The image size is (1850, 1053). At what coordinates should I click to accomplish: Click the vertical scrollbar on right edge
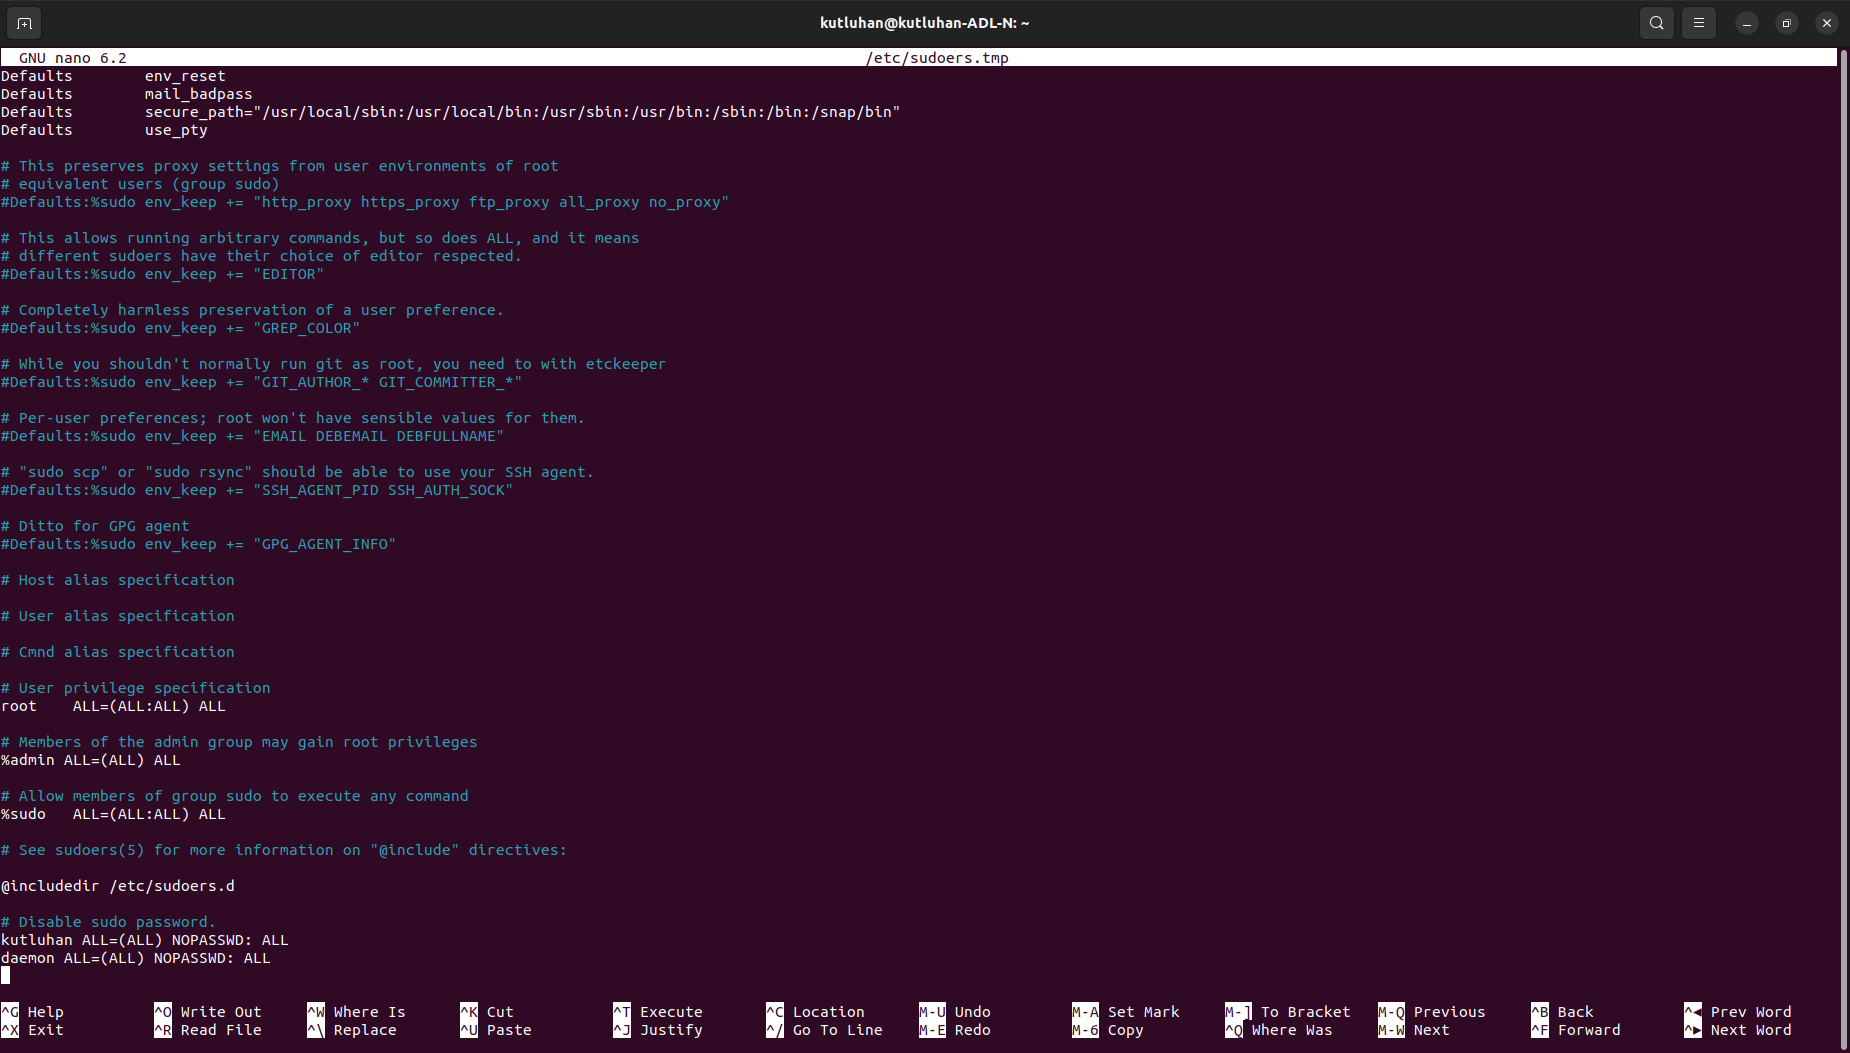[x=1843, y=500]
